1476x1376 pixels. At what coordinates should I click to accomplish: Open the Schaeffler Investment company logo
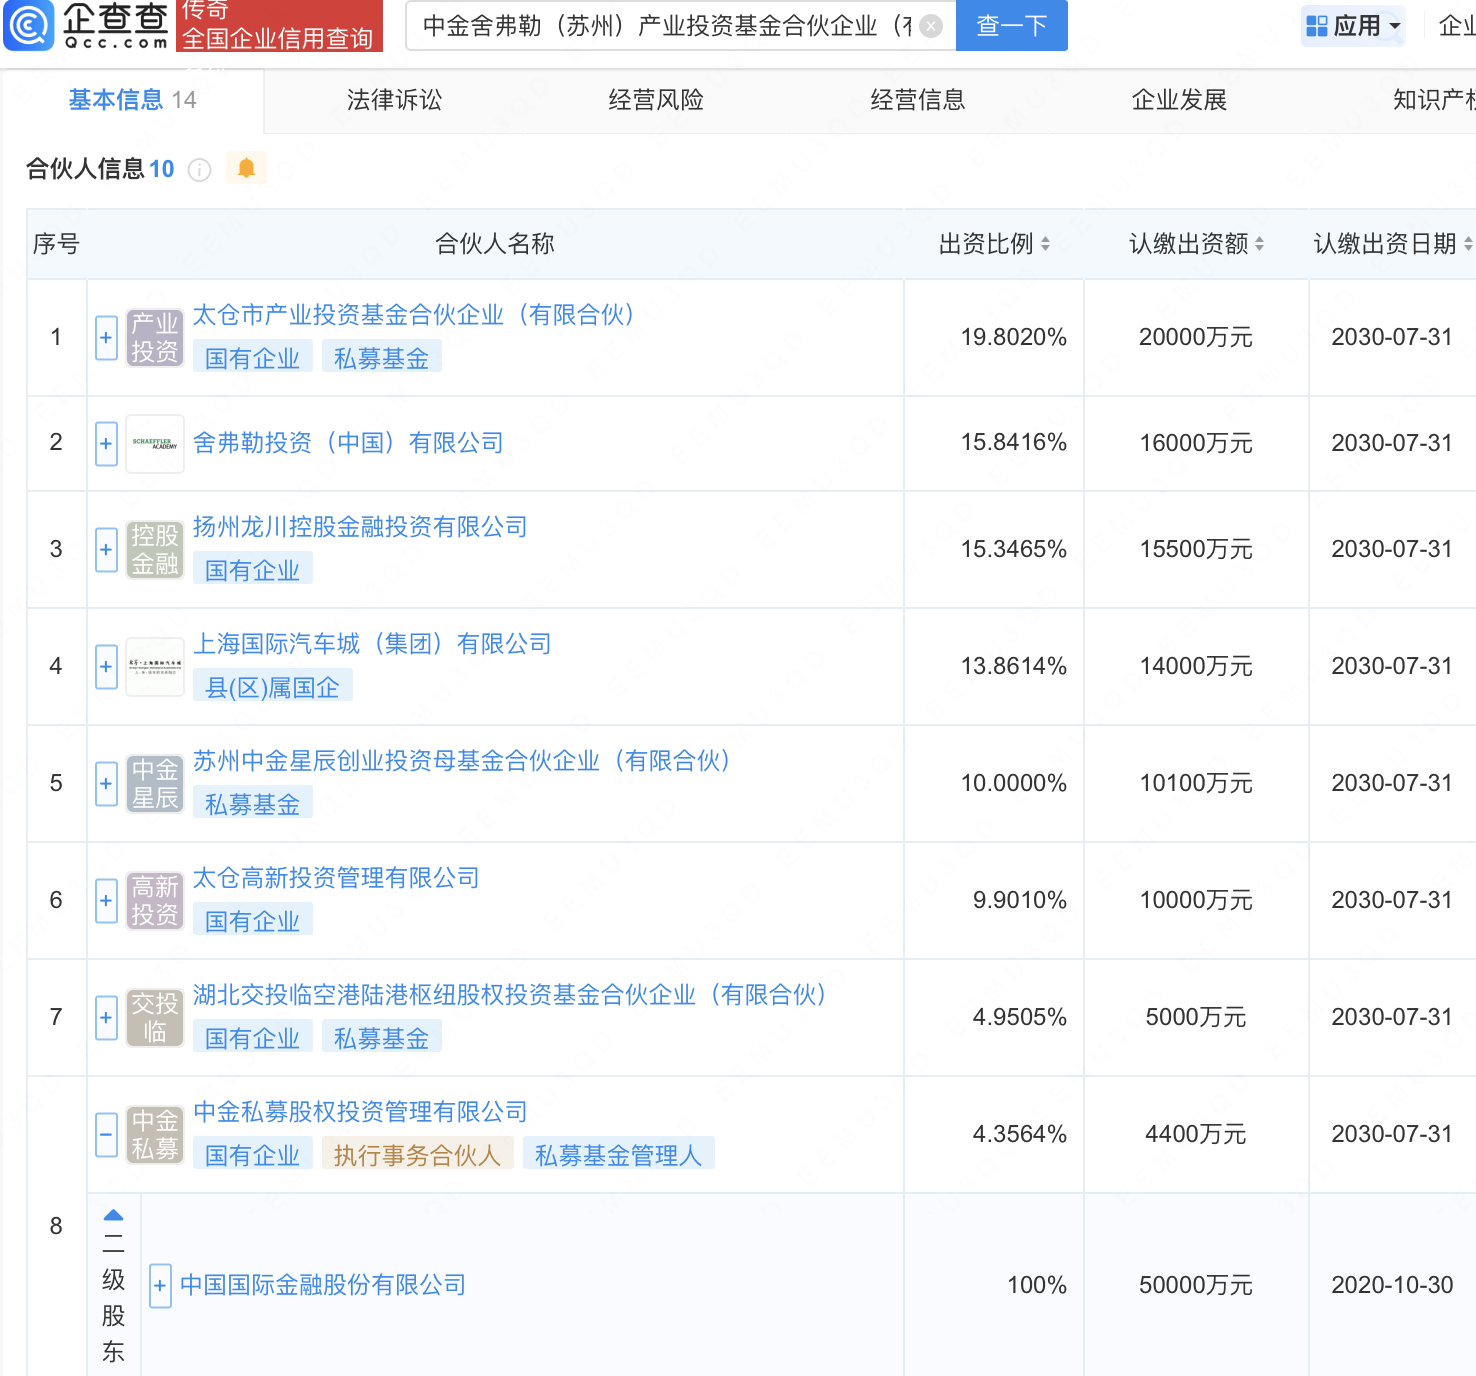(155, 443)
